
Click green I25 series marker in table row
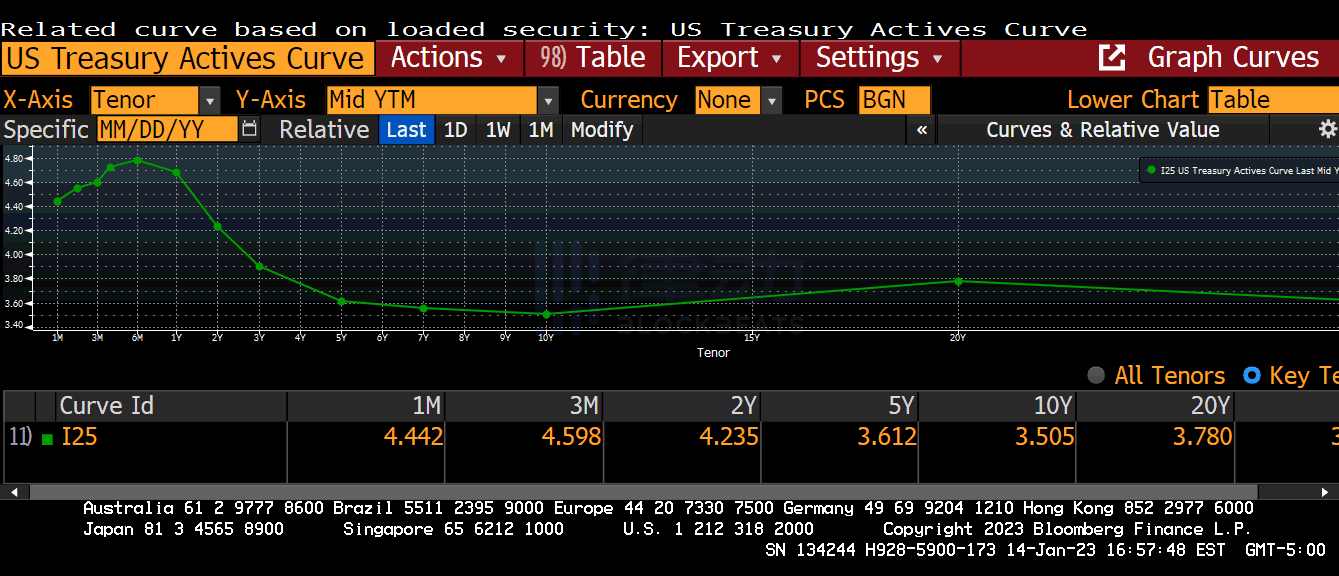click(x=47, y=438)
